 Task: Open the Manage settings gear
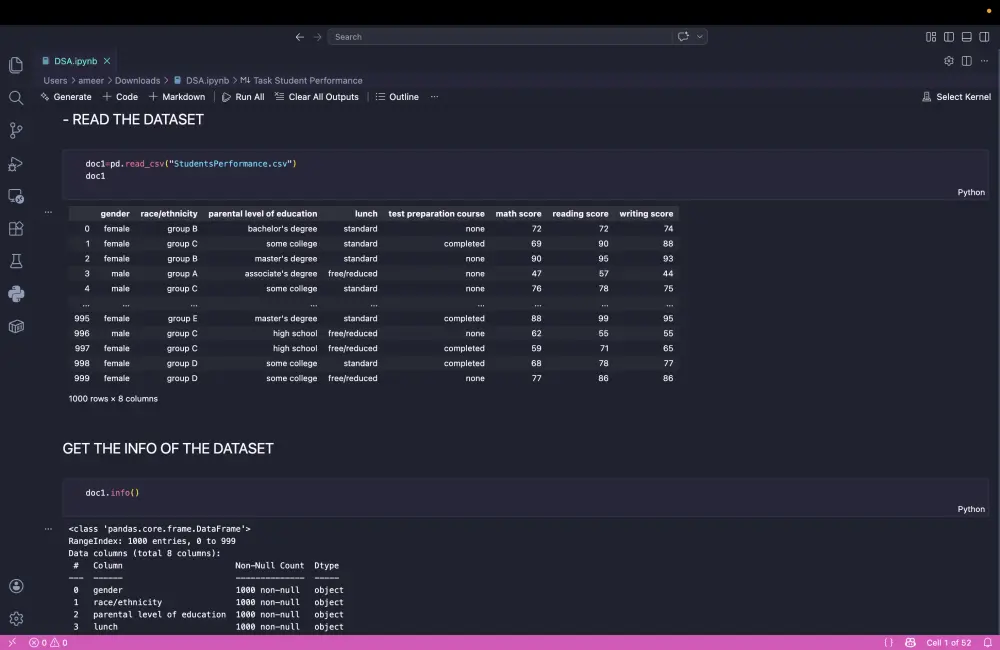(x=16, y=618)
